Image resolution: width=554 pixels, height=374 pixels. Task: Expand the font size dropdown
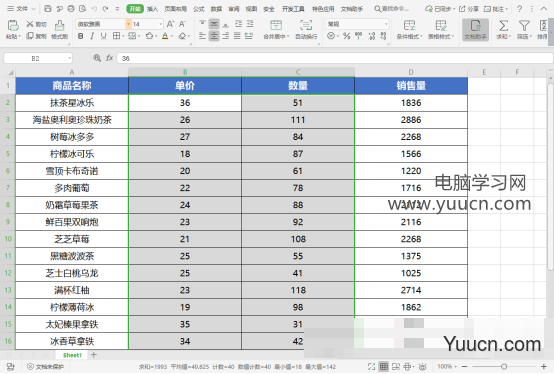[160, 24]
